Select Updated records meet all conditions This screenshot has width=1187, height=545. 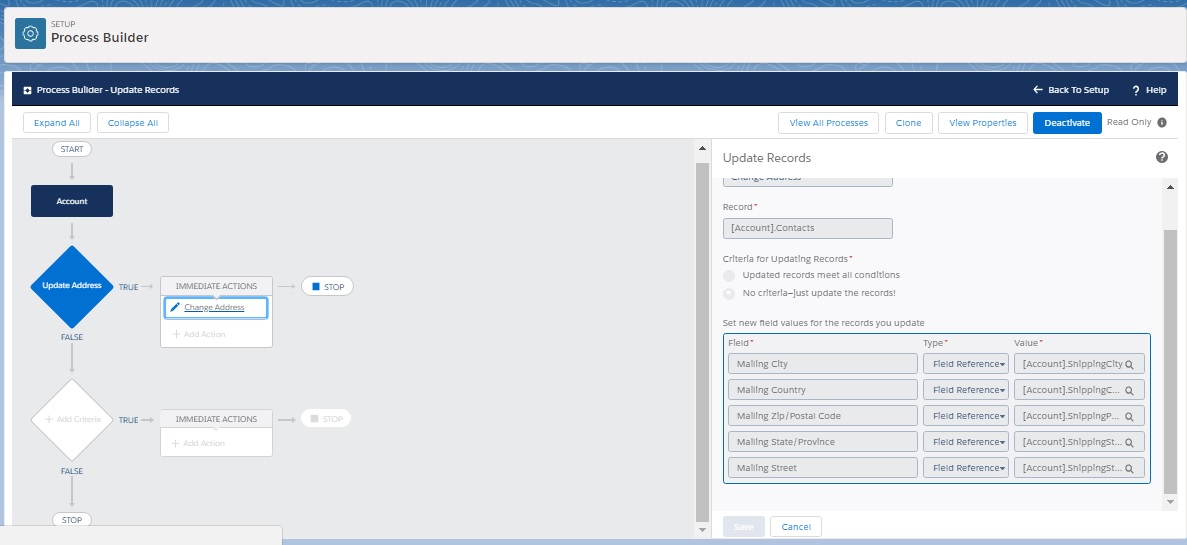coord(729,276)
